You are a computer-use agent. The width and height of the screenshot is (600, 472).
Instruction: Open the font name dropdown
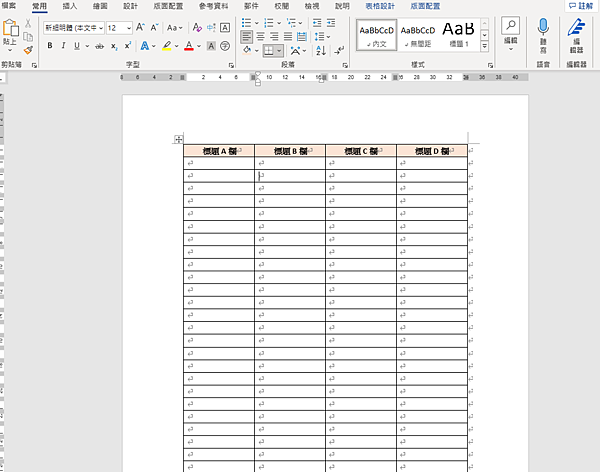(x=101, y=28)
